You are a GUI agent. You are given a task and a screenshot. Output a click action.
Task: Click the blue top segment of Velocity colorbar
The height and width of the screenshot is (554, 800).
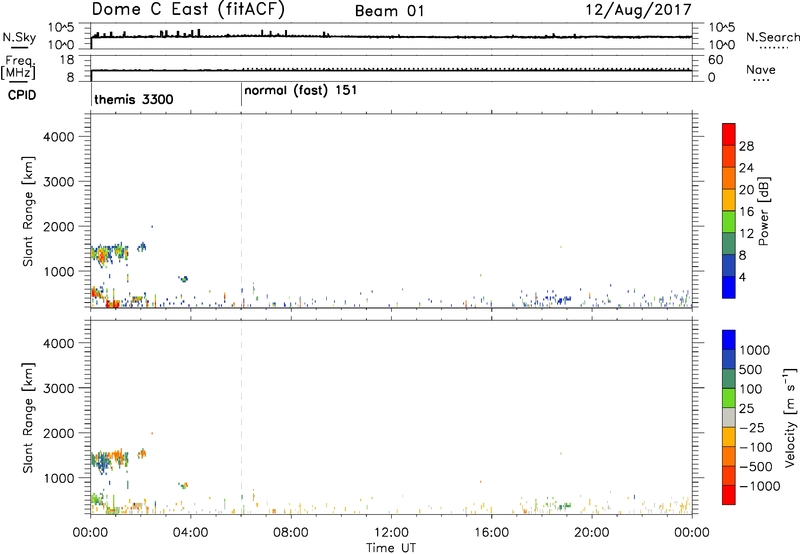729,340
